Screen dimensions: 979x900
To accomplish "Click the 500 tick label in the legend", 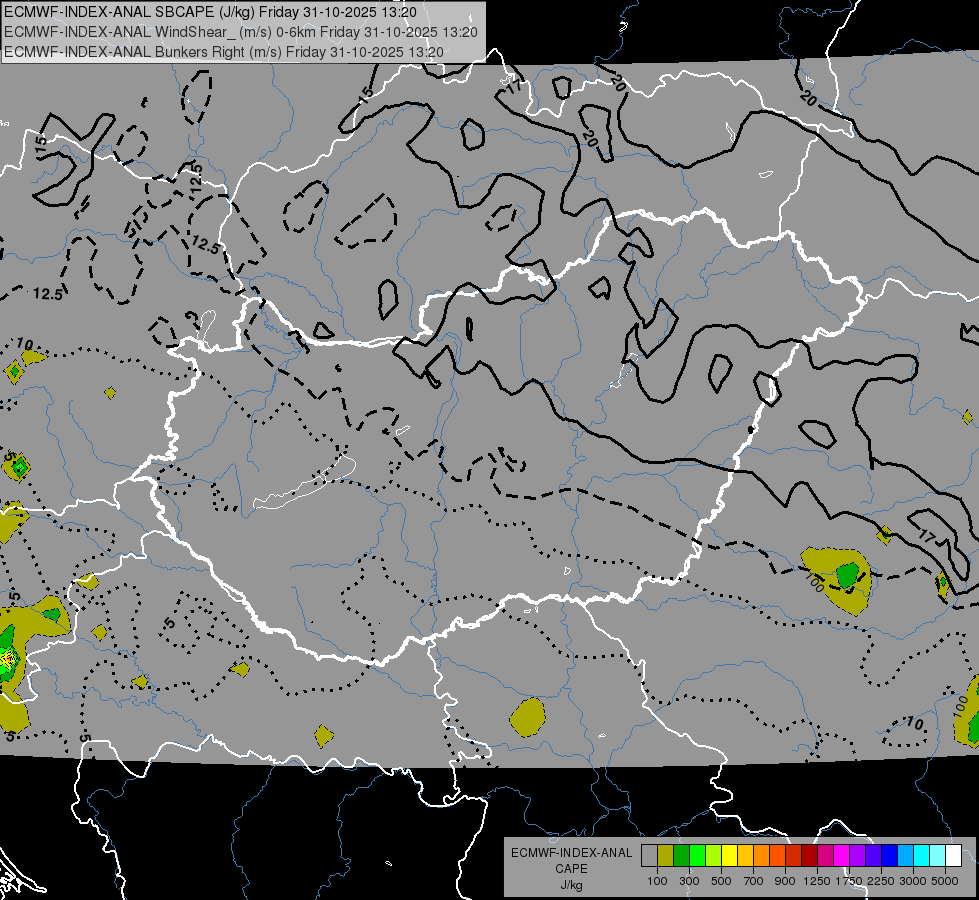I will (721, 881).
